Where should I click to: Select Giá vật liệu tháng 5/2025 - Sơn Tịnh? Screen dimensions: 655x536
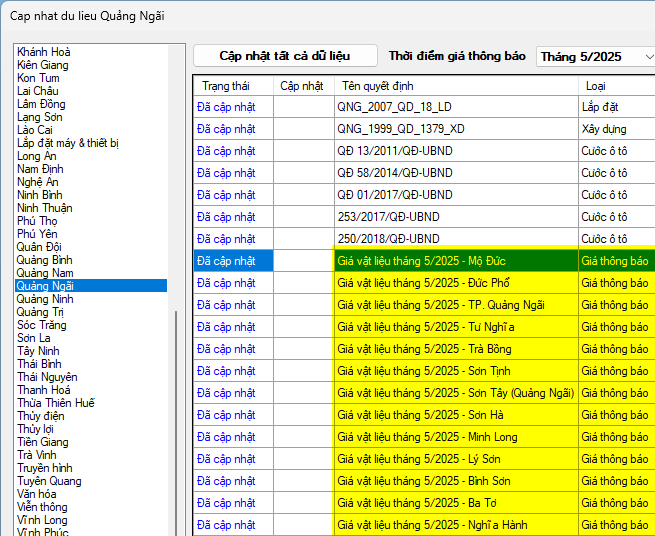[x=424, y=371]
